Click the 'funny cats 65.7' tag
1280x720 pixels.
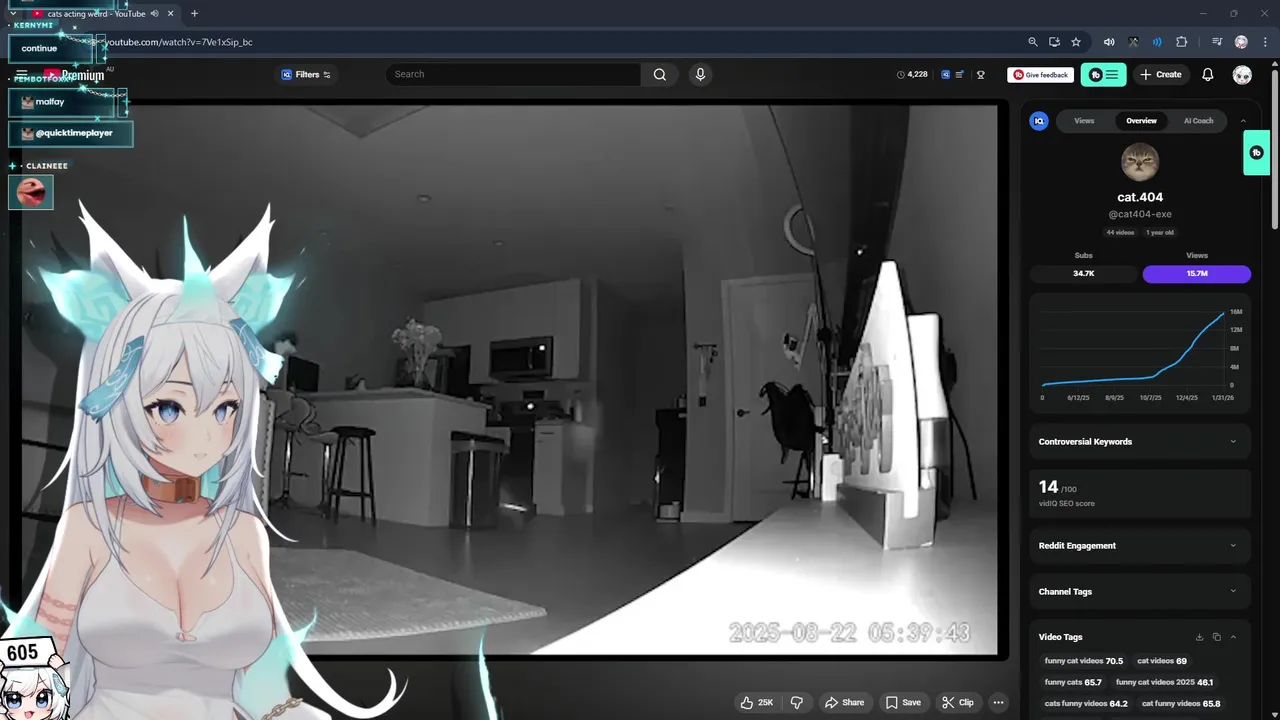1073,682
